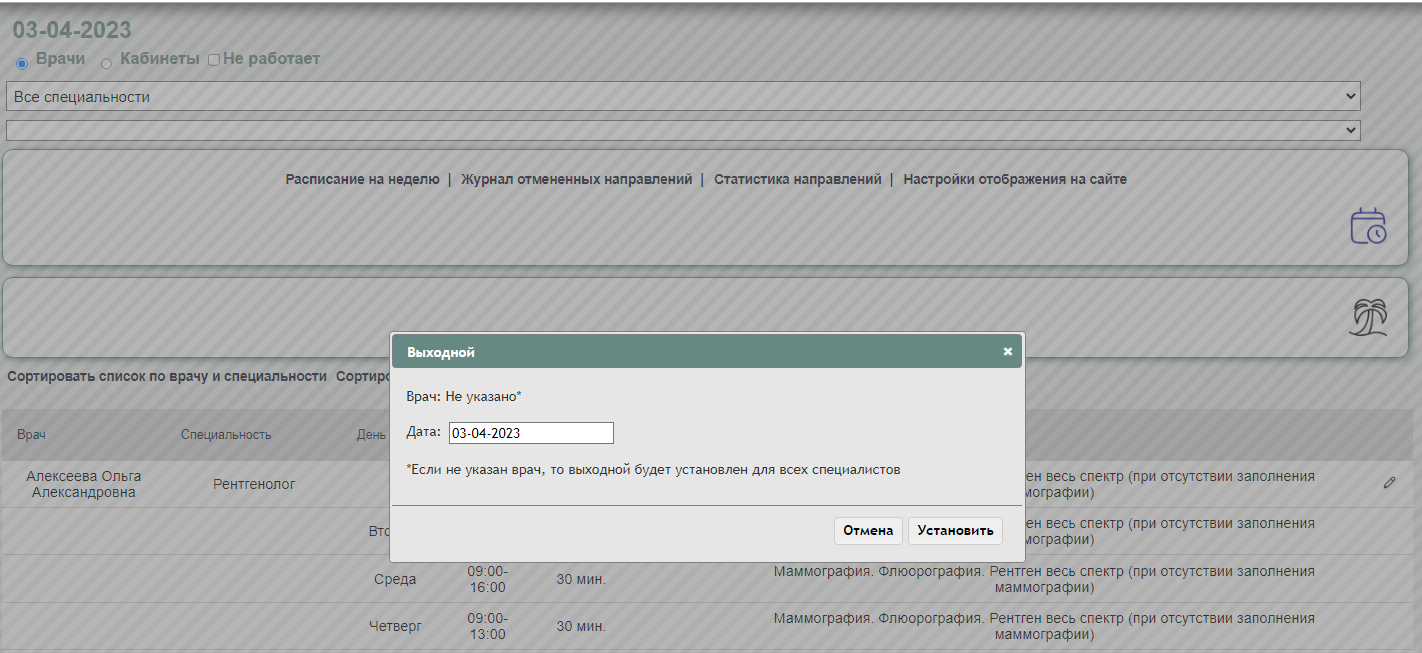The height and width of the screenshot is (653, 1422).
Task: Open Журнал отмененных направлений
Action: click(576, 180)
